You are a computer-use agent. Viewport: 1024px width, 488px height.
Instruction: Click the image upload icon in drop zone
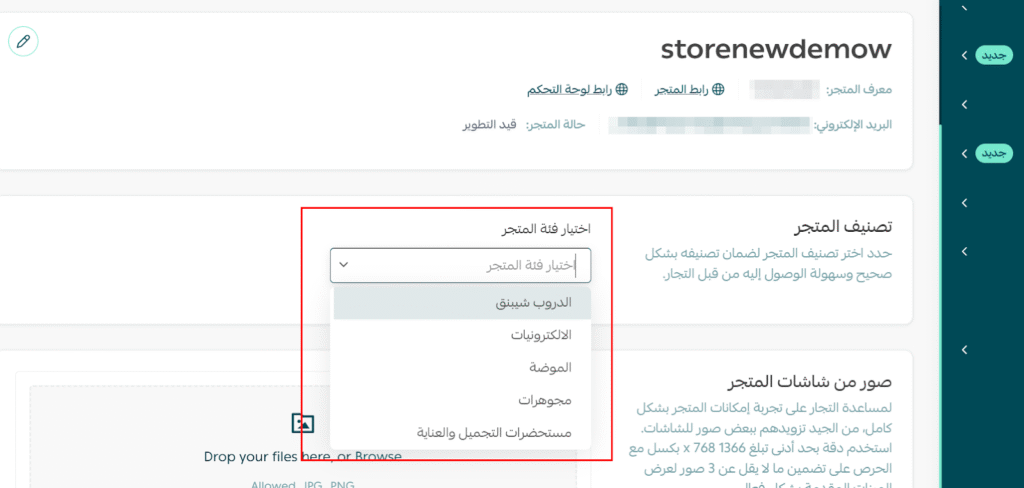click(x=303, y=423)
